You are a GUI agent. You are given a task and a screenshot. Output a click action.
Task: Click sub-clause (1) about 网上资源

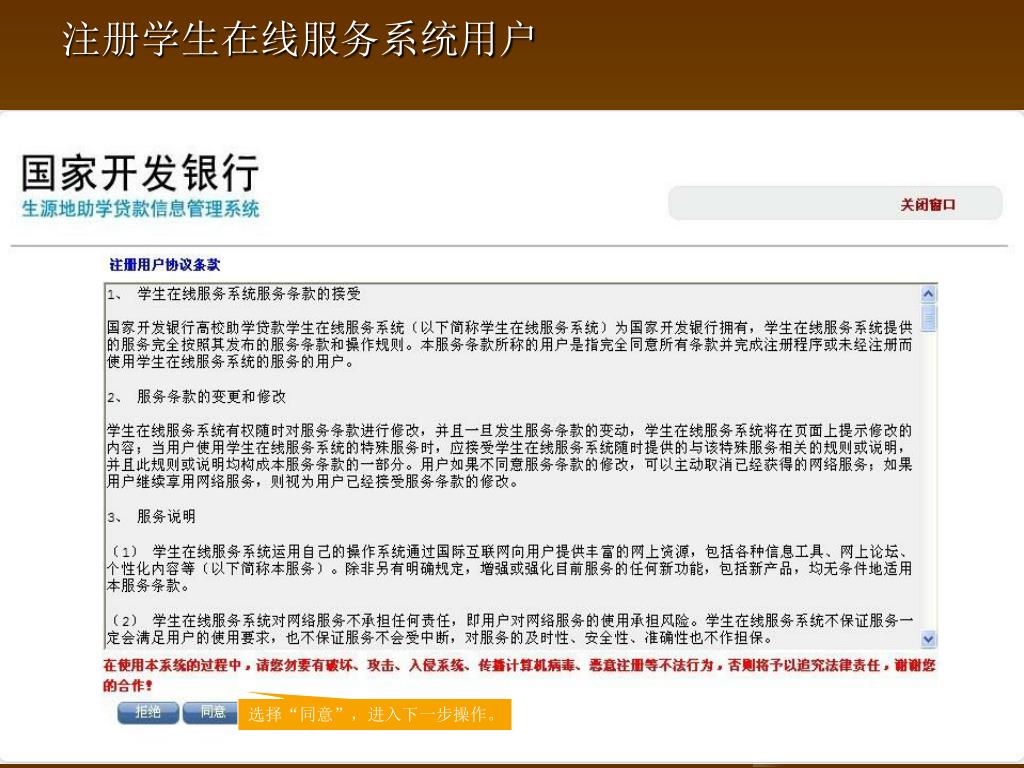509,568
